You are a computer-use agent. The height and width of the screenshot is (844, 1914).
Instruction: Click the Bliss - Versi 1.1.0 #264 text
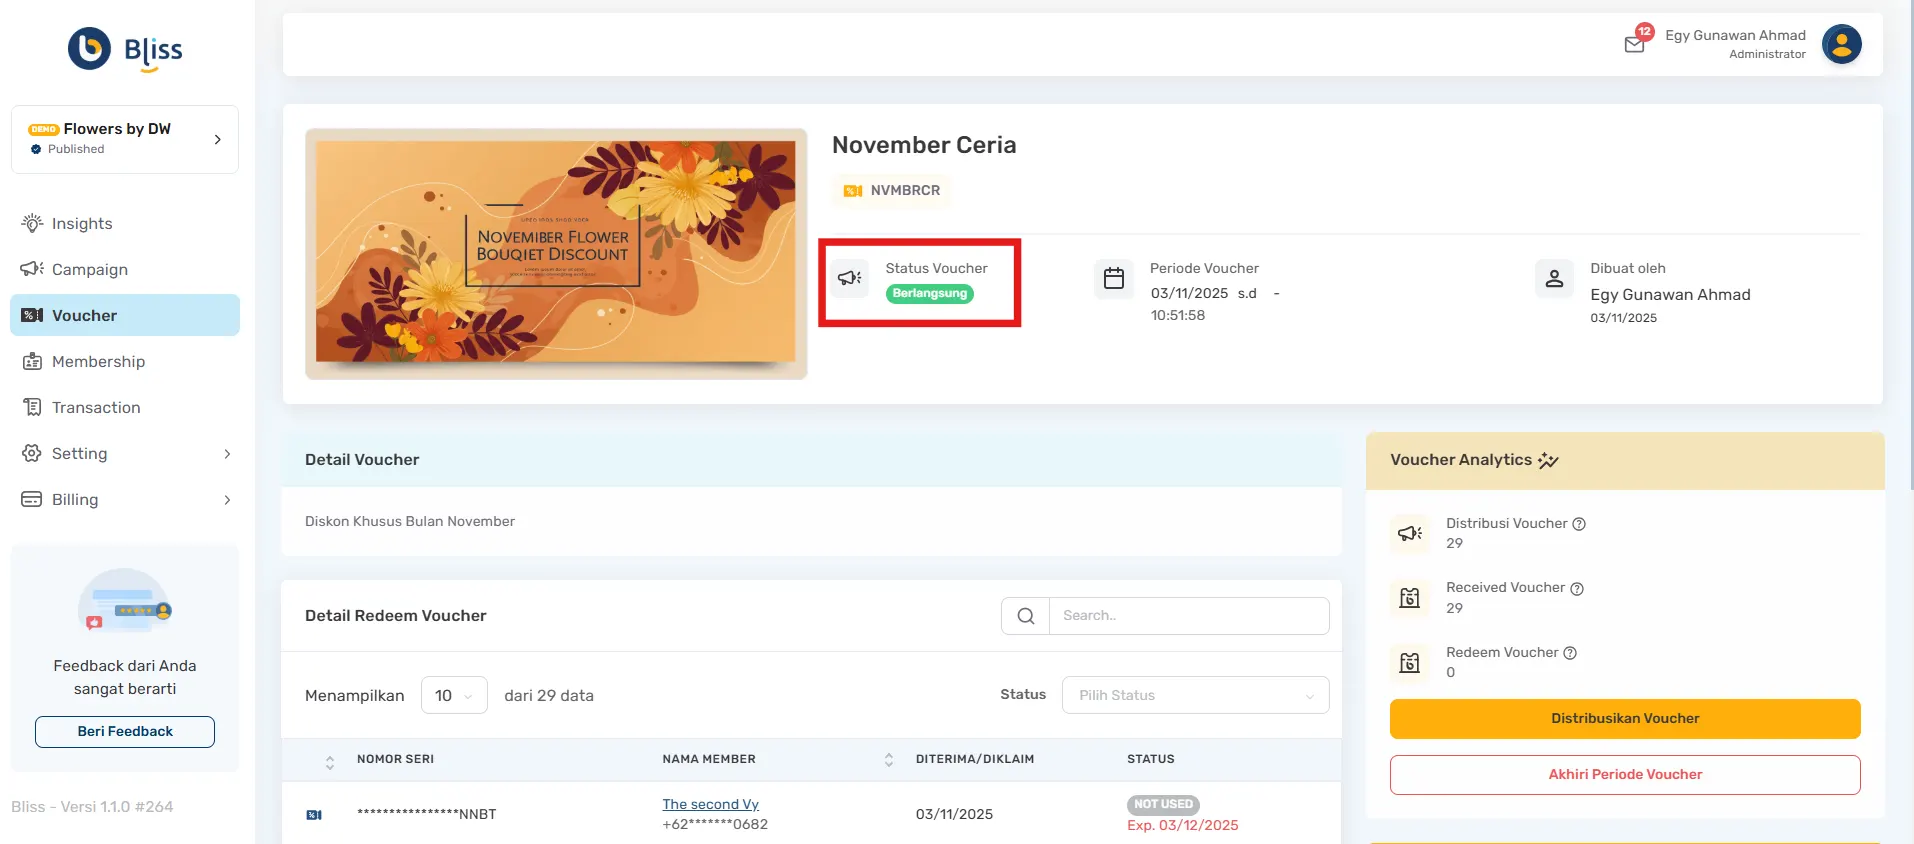tap(92, 806)
